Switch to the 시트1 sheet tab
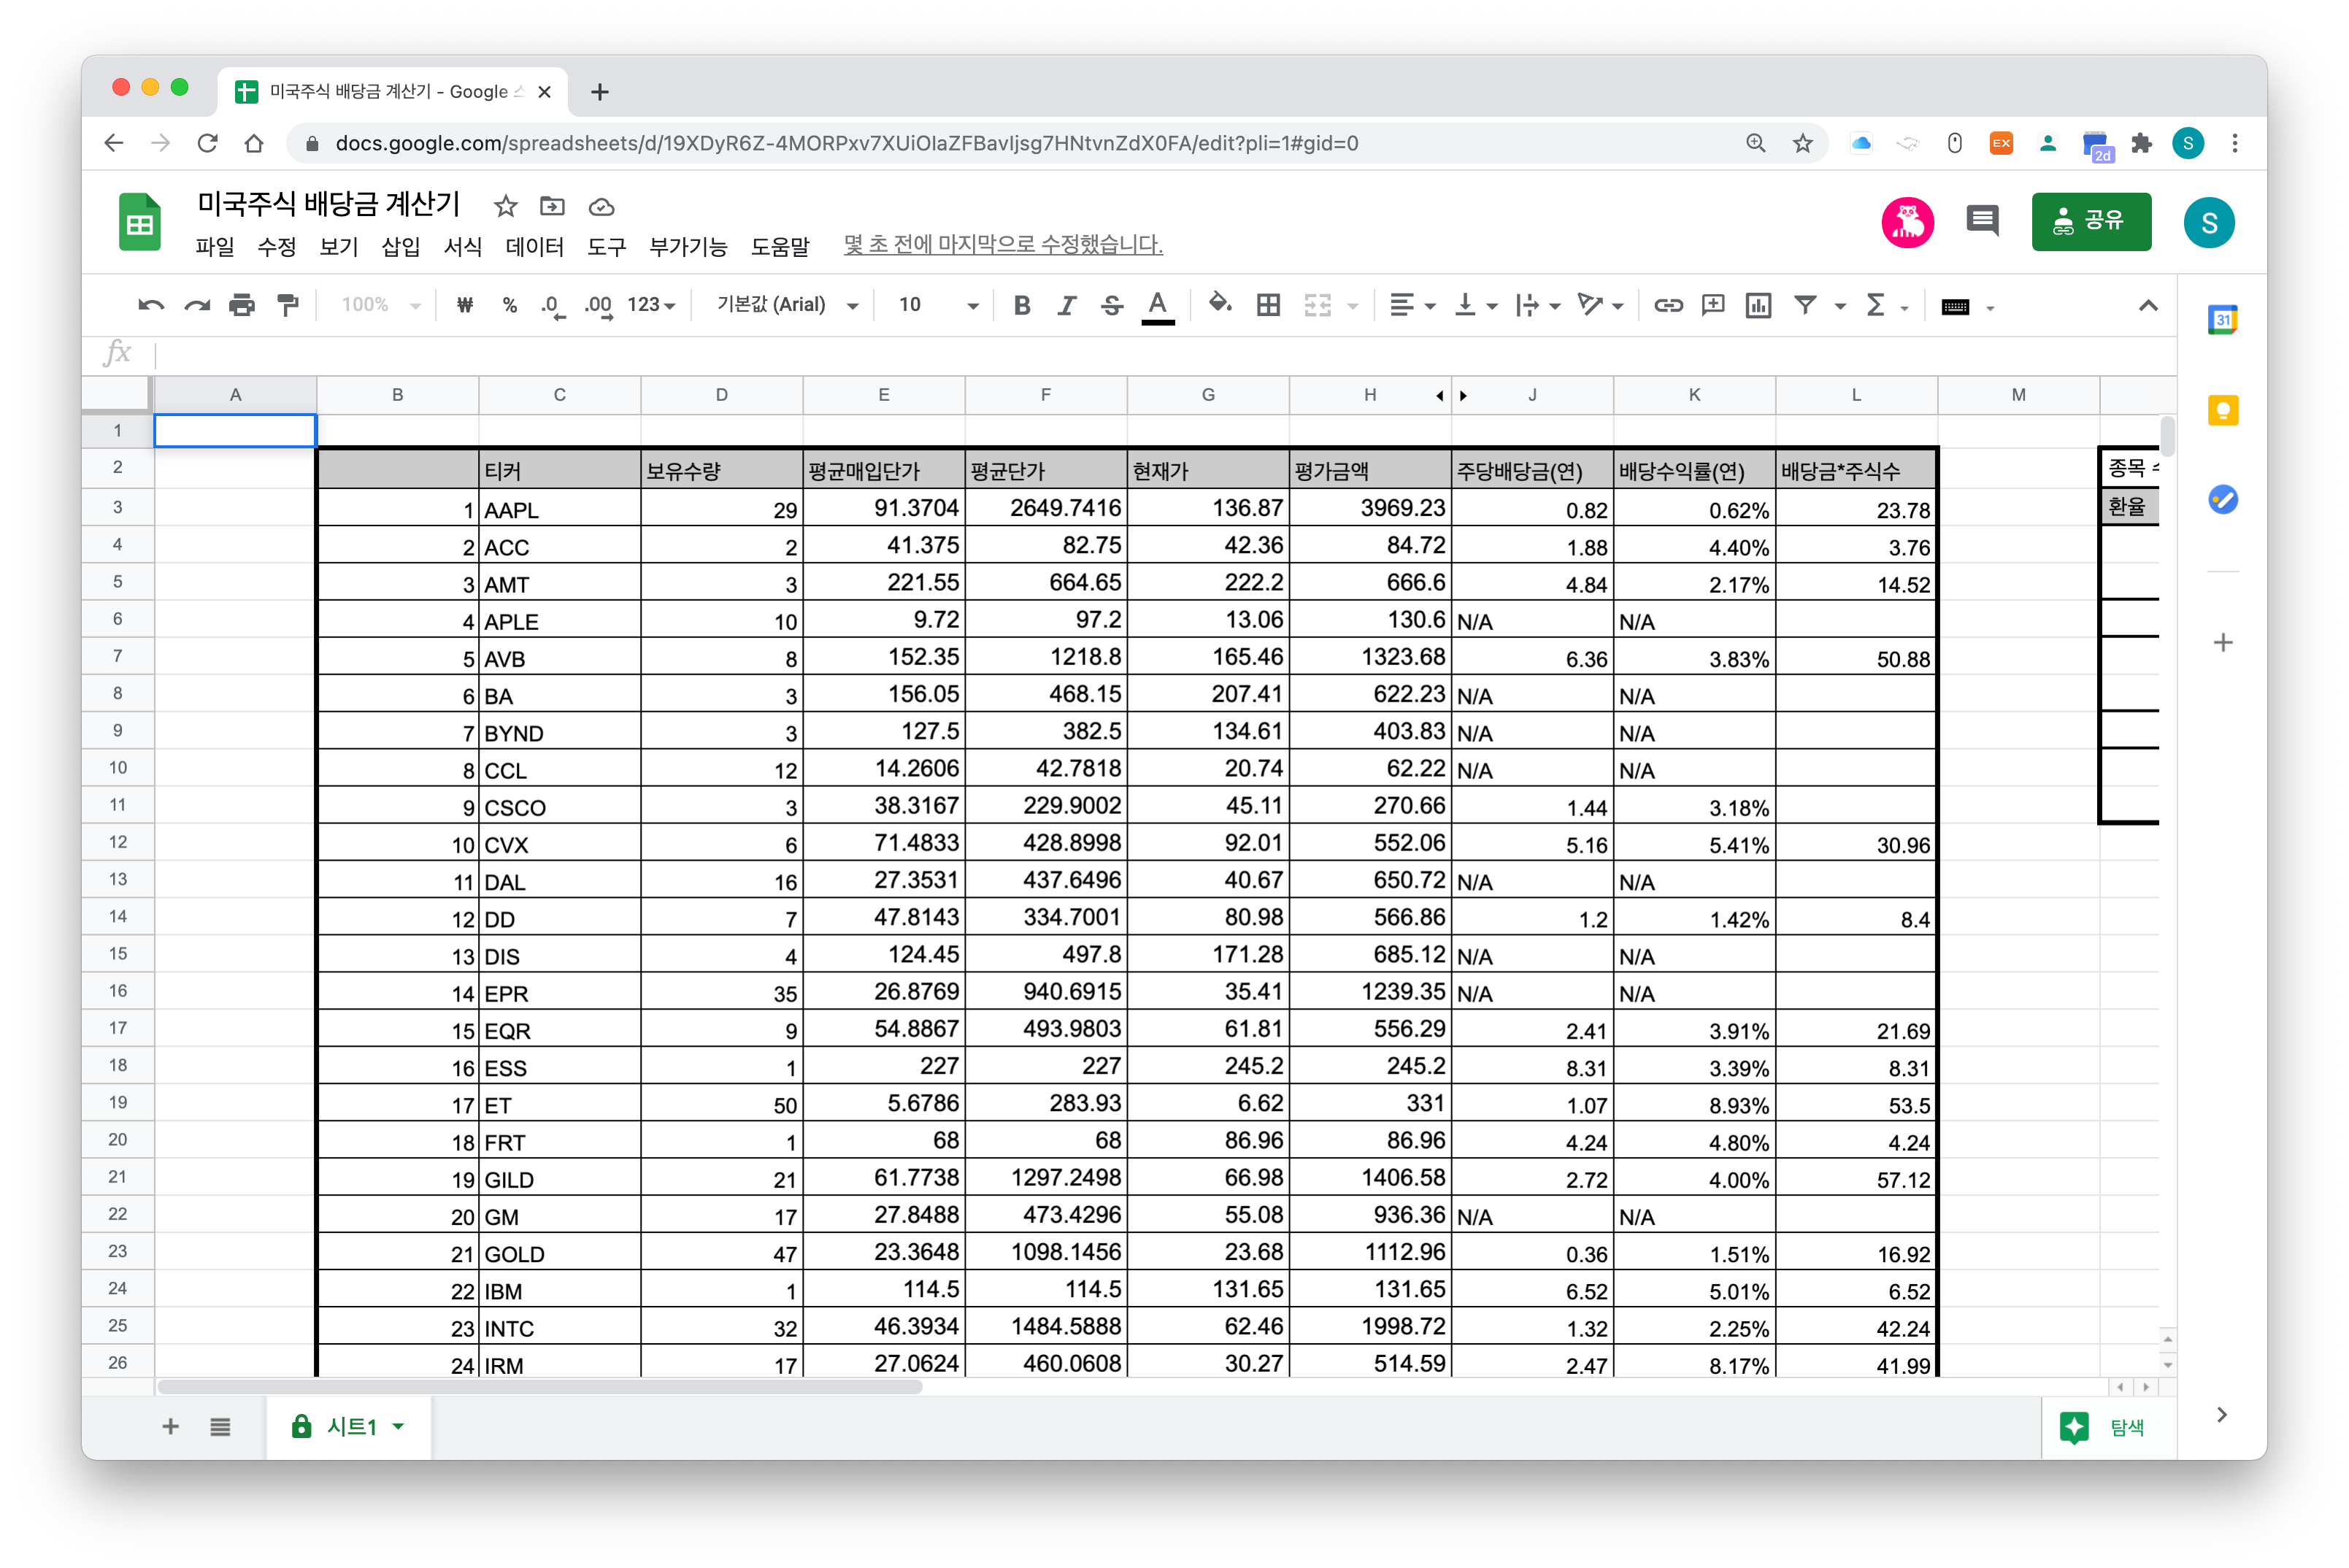The width and height of the screenshot is (2349, 1568). (351, 1427)
